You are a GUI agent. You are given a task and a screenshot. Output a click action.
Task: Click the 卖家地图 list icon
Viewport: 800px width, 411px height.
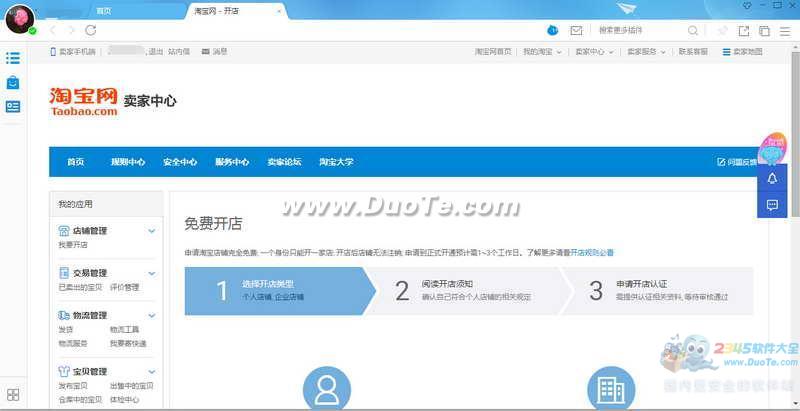tap(727, 52)
